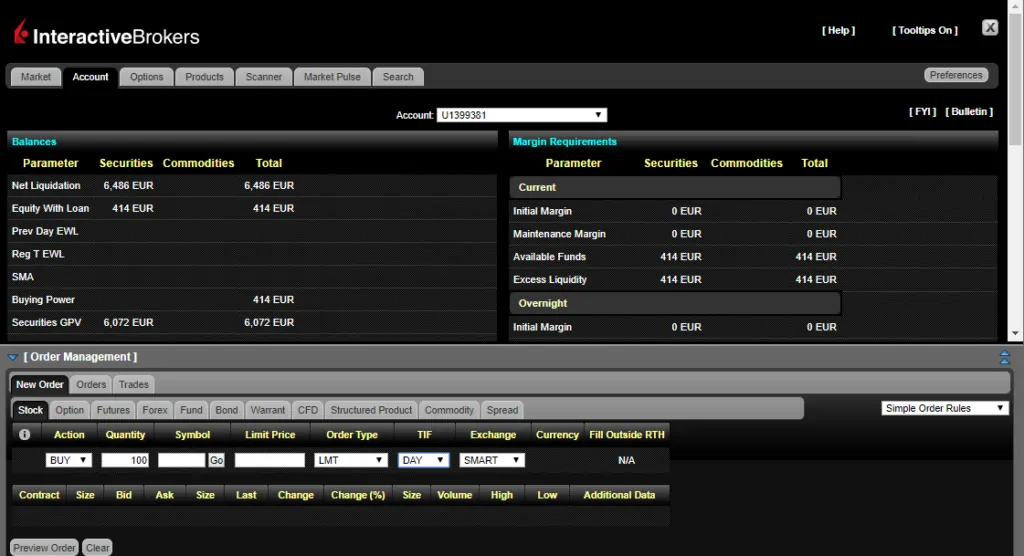1024x556 pixels.
Task: Open the Products tab
Action: 204,77
